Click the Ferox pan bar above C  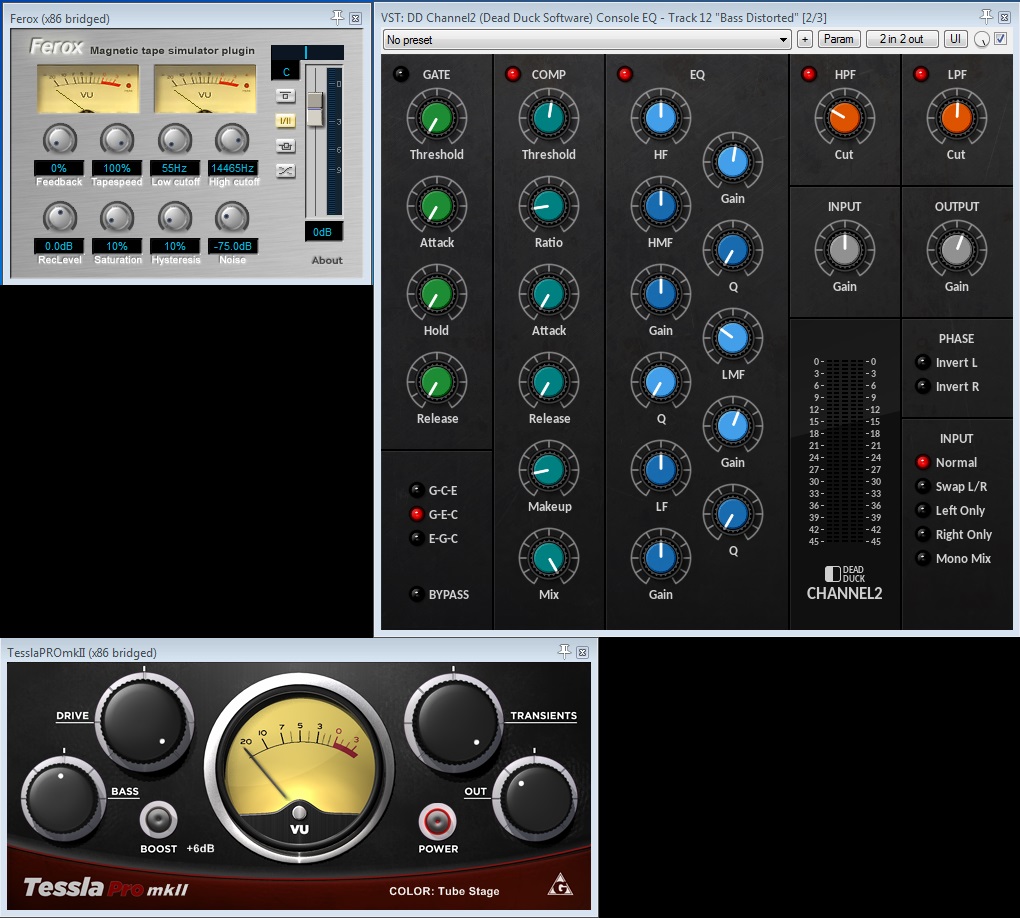click(x=307, y=52)
